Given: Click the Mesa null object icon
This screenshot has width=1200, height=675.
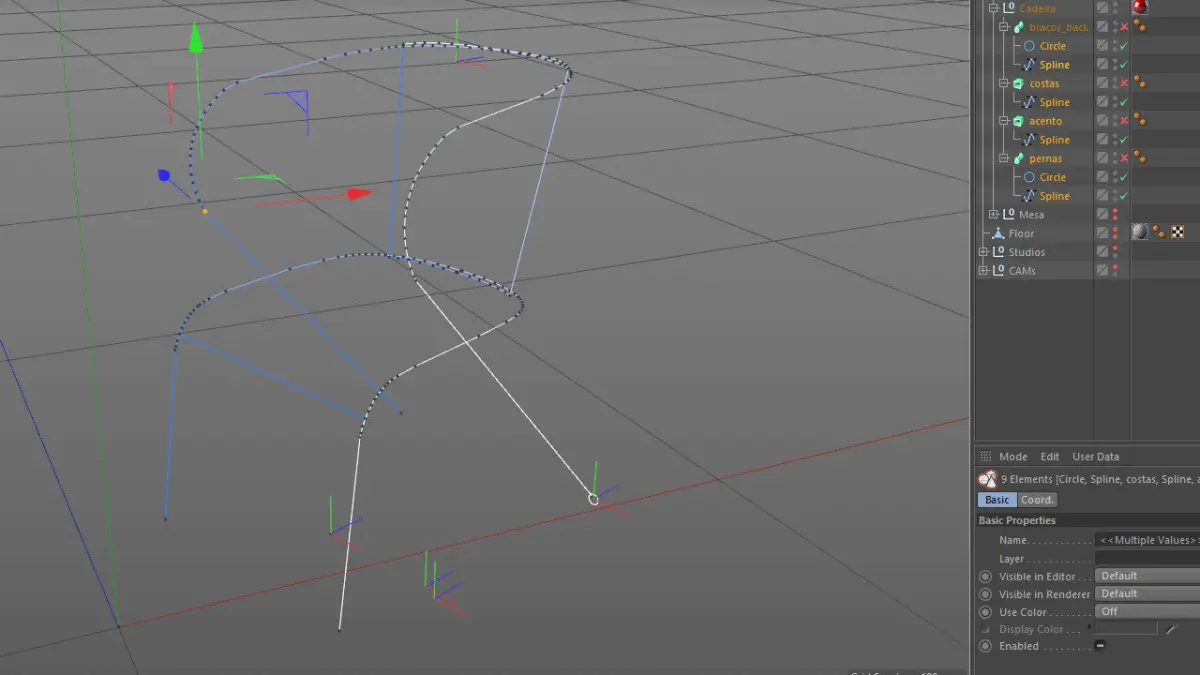Looking at the screenshot, I should pyautogui.click(x=1008, y=215).
